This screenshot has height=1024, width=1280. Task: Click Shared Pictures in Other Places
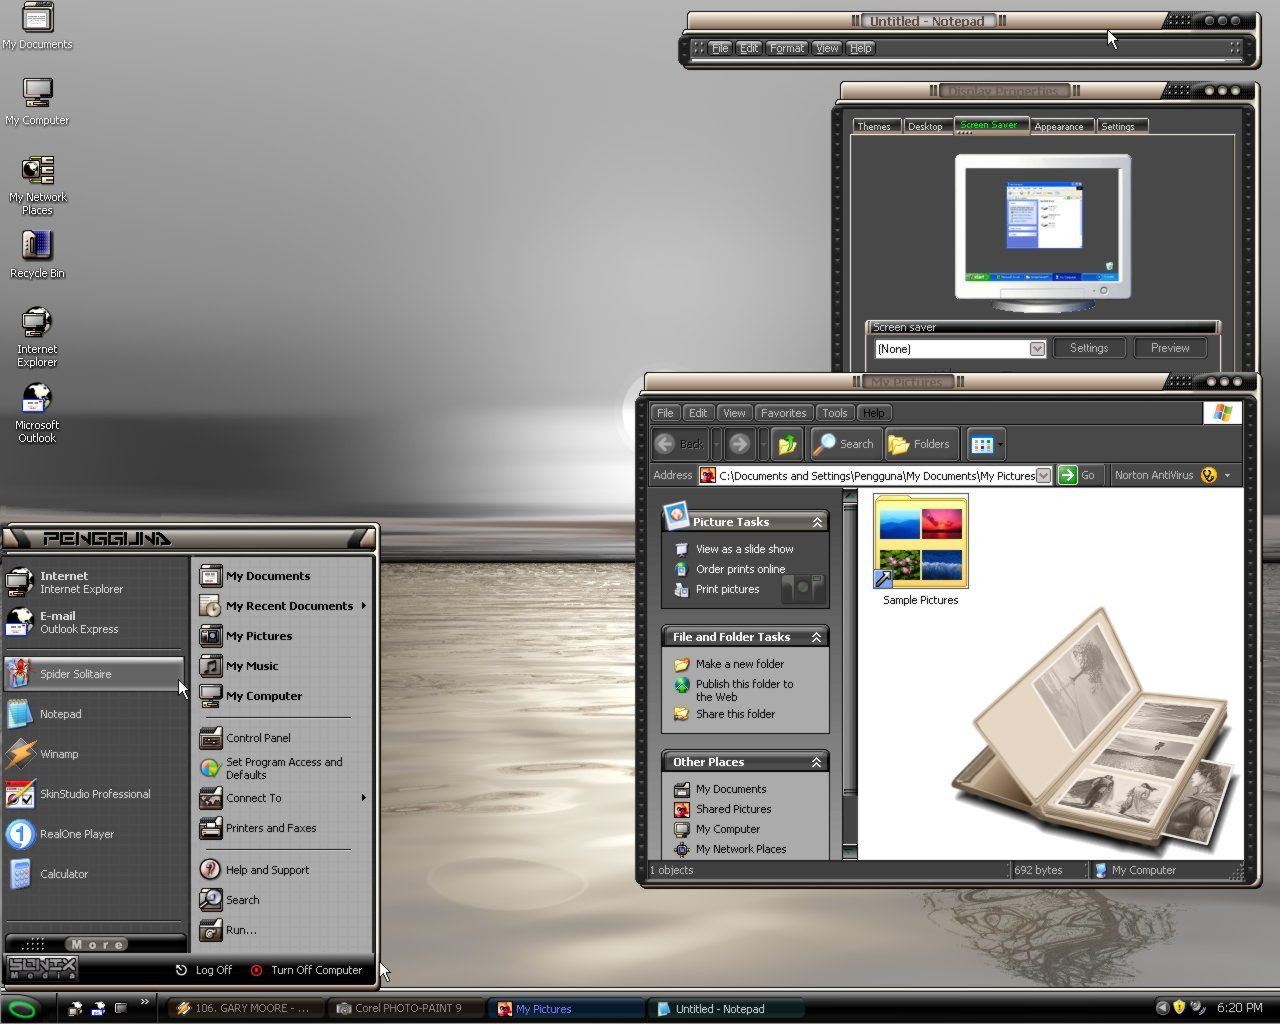pos(734,809)
